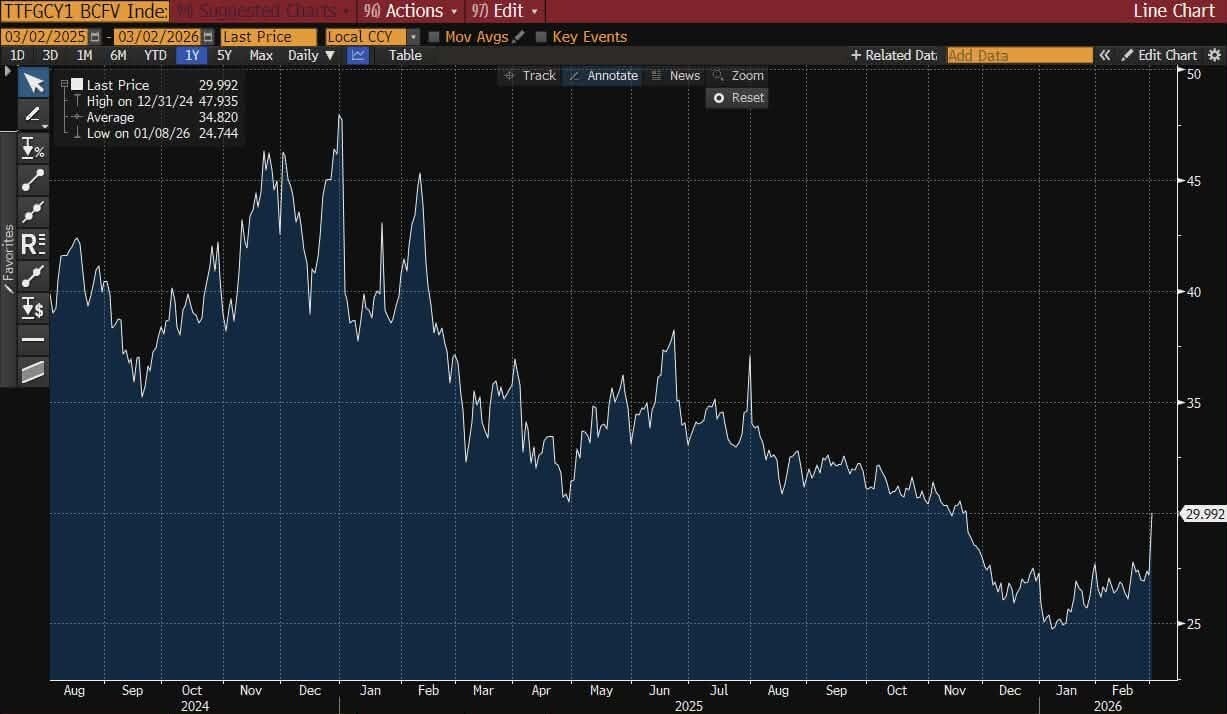Switch to the 5Y time range
The height and width of the screenshot is (714, 1227).
point(224,56)
